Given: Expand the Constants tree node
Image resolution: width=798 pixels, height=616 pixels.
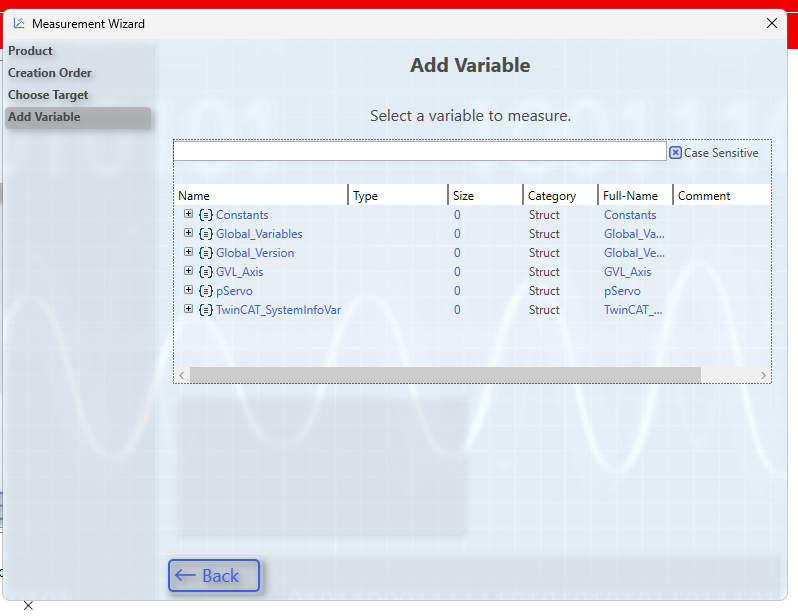Looking at the screenshot, I should coord(188,214).
